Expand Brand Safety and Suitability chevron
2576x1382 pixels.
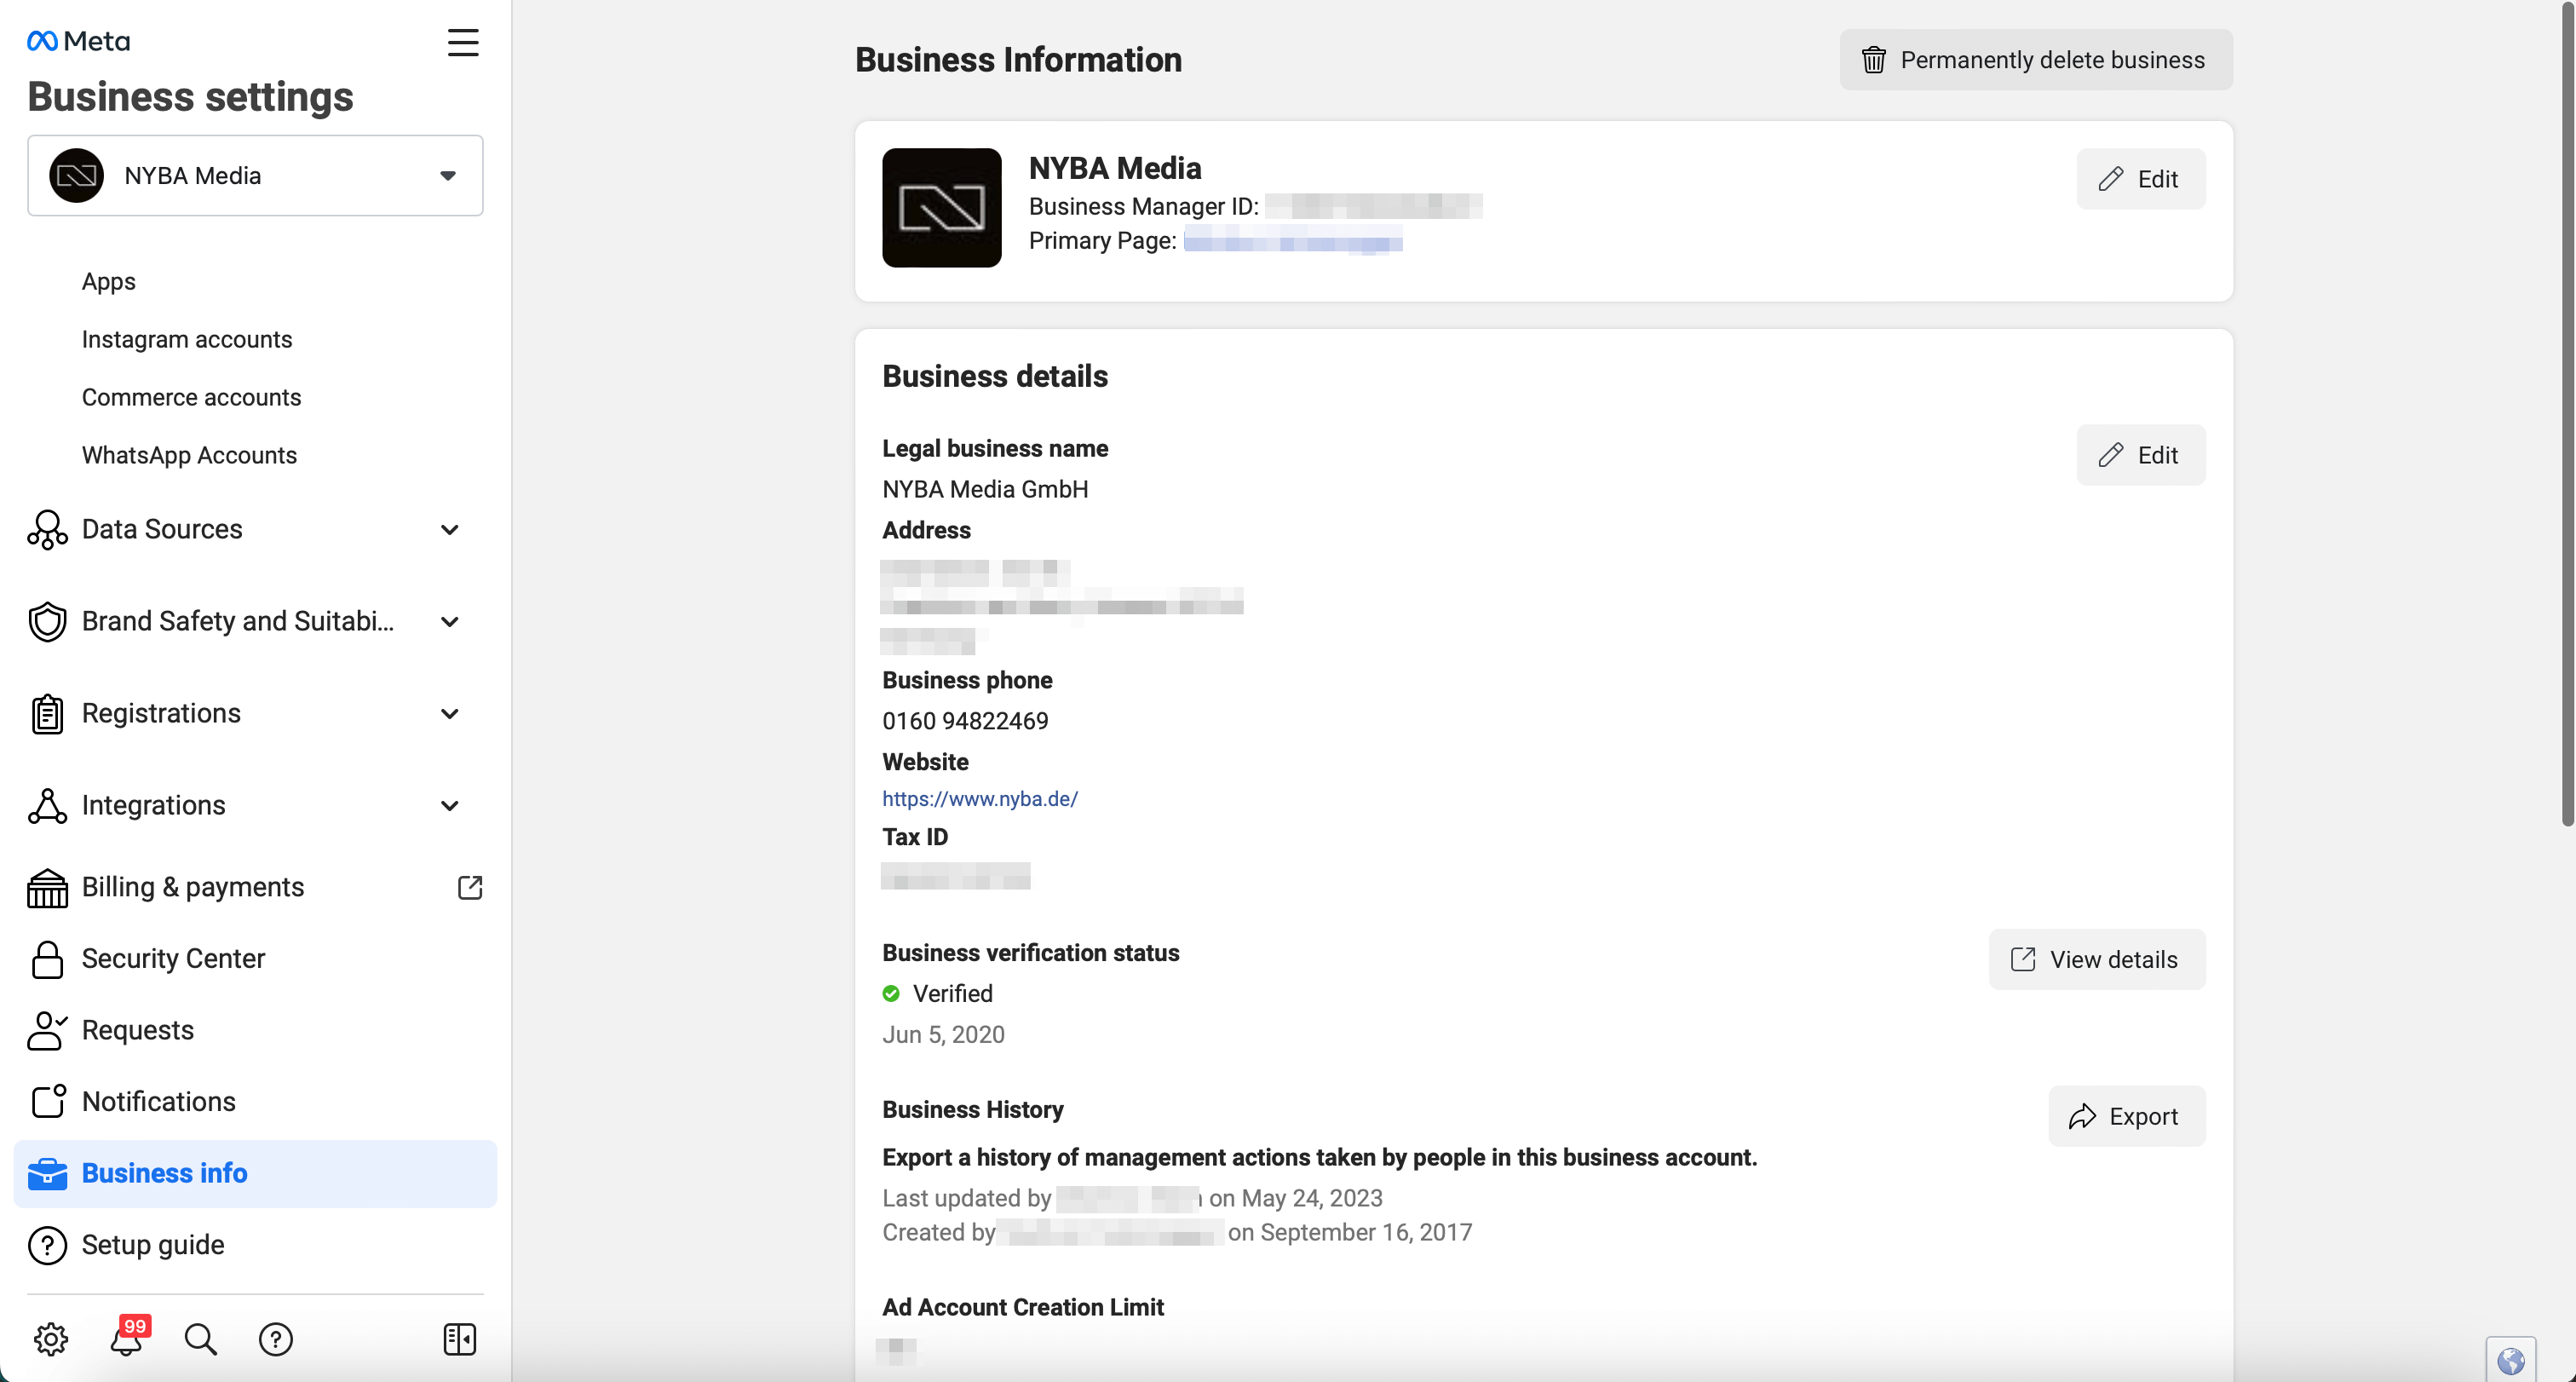point(450,622)
